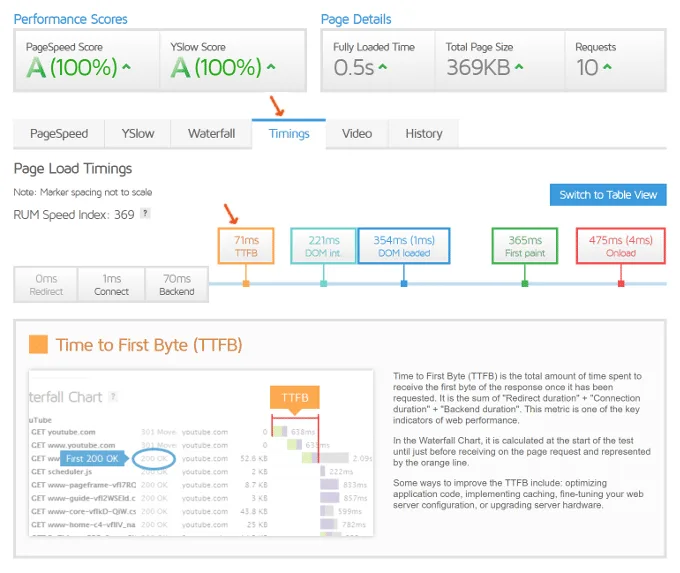The width and height of the screenshot is (680, 573).
Task: Click Requests count up arrow
Action: (607, 67)
